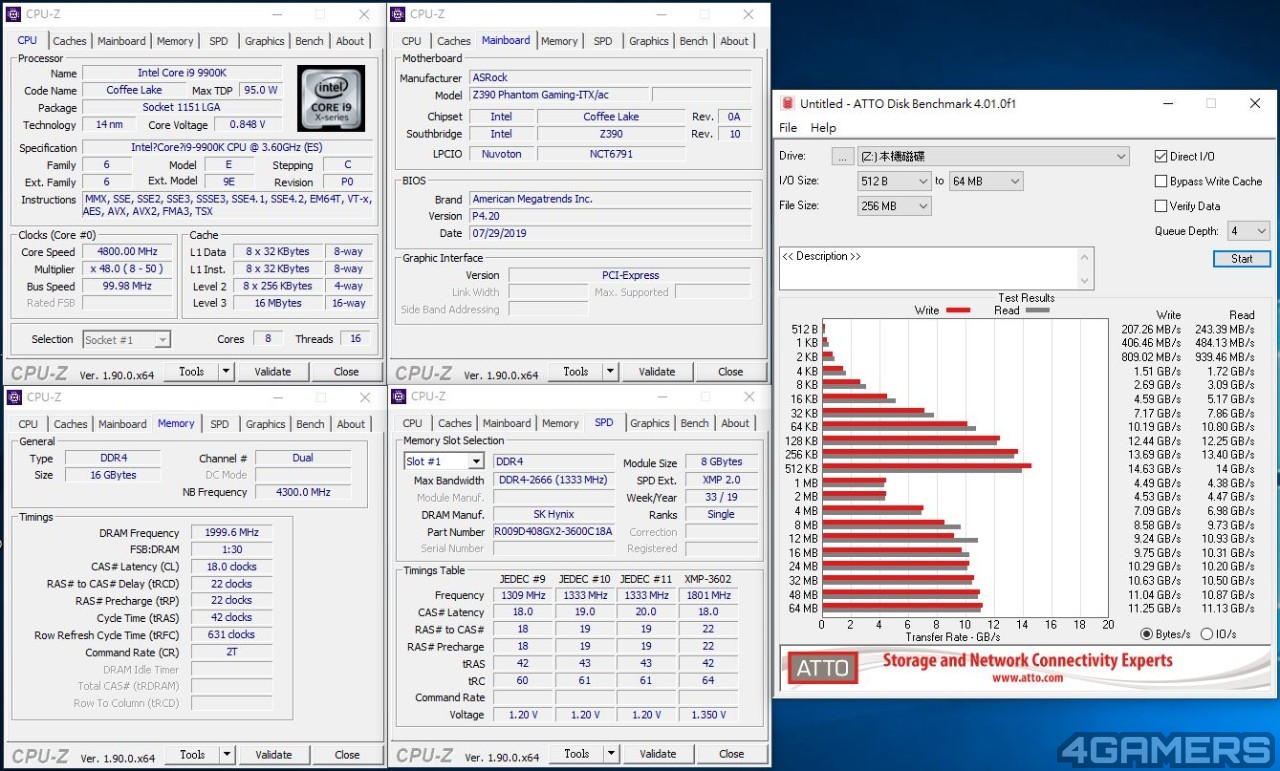This screenshot has height=771, width=1280.
Task: Click the 1999.6 MHz DRAM Frequency value
Action: point(231,533)
